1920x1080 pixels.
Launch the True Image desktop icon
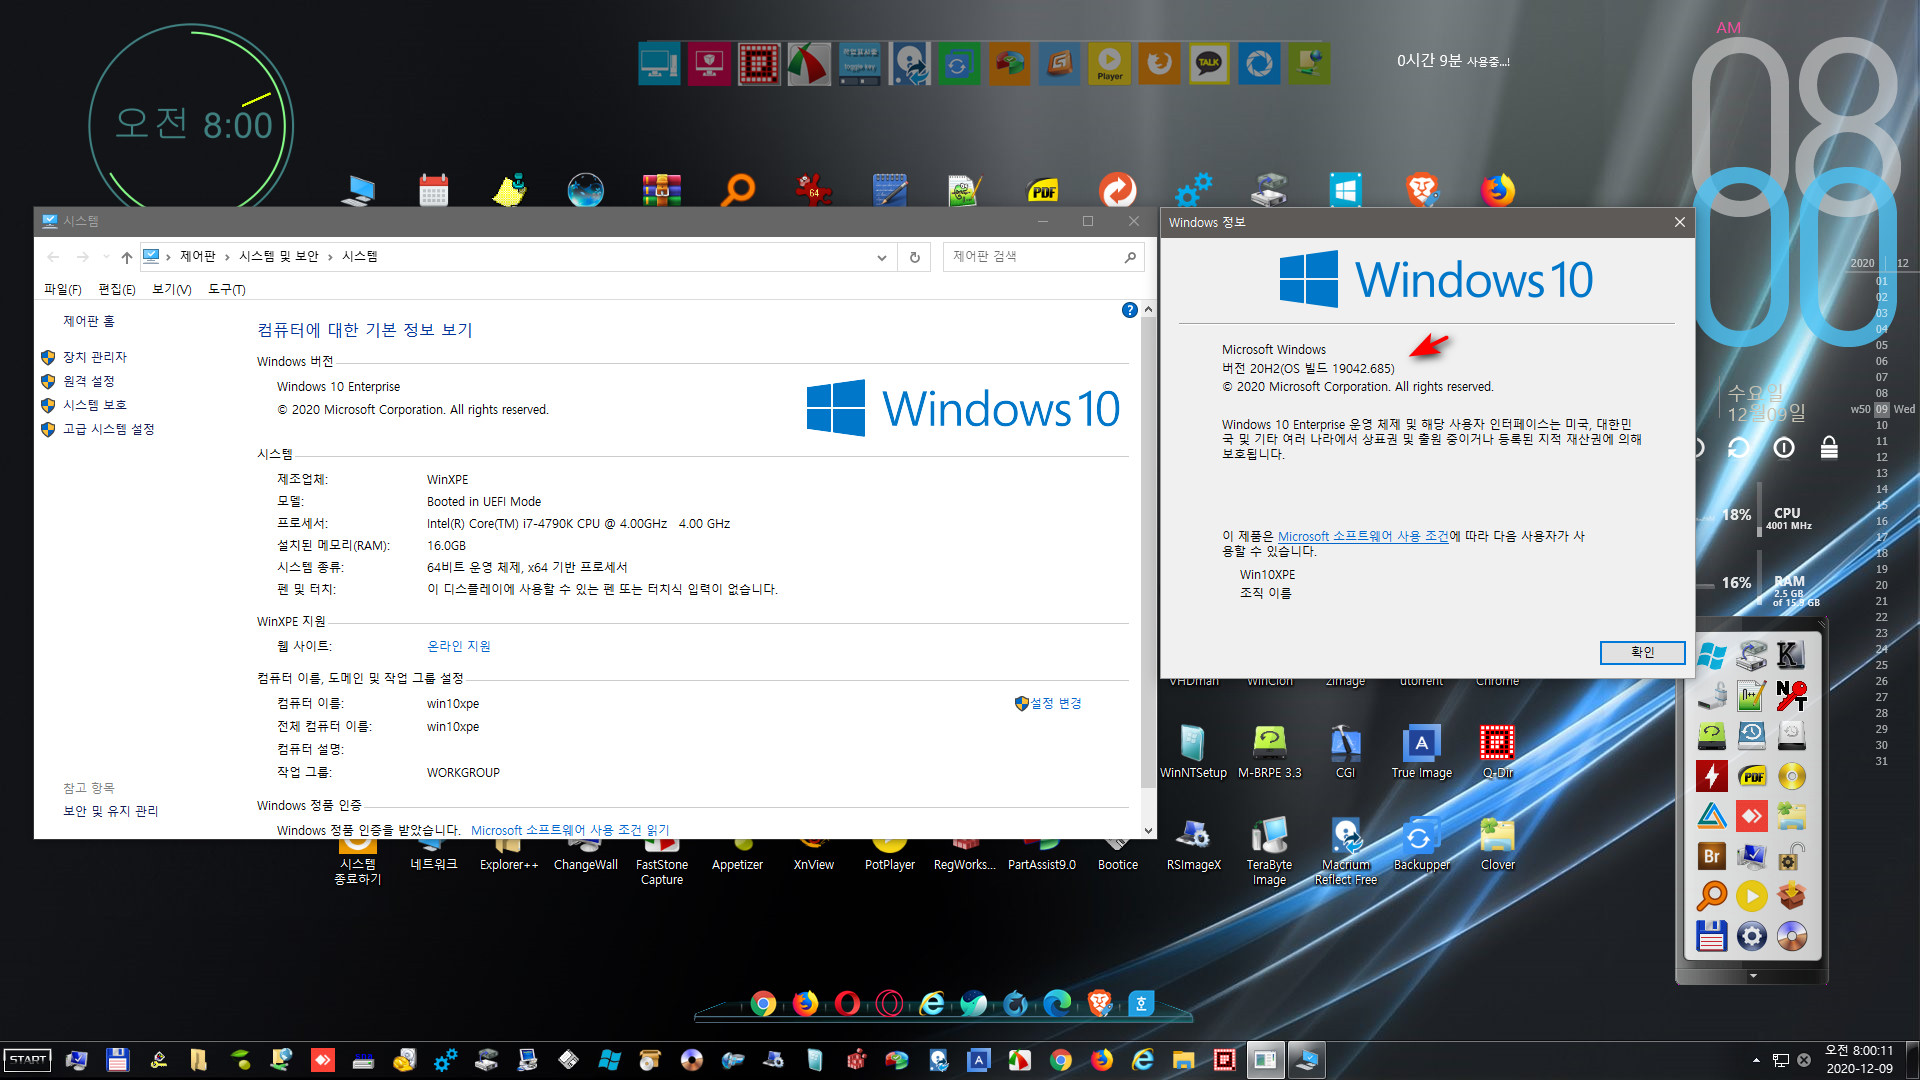pos(1421,751)
